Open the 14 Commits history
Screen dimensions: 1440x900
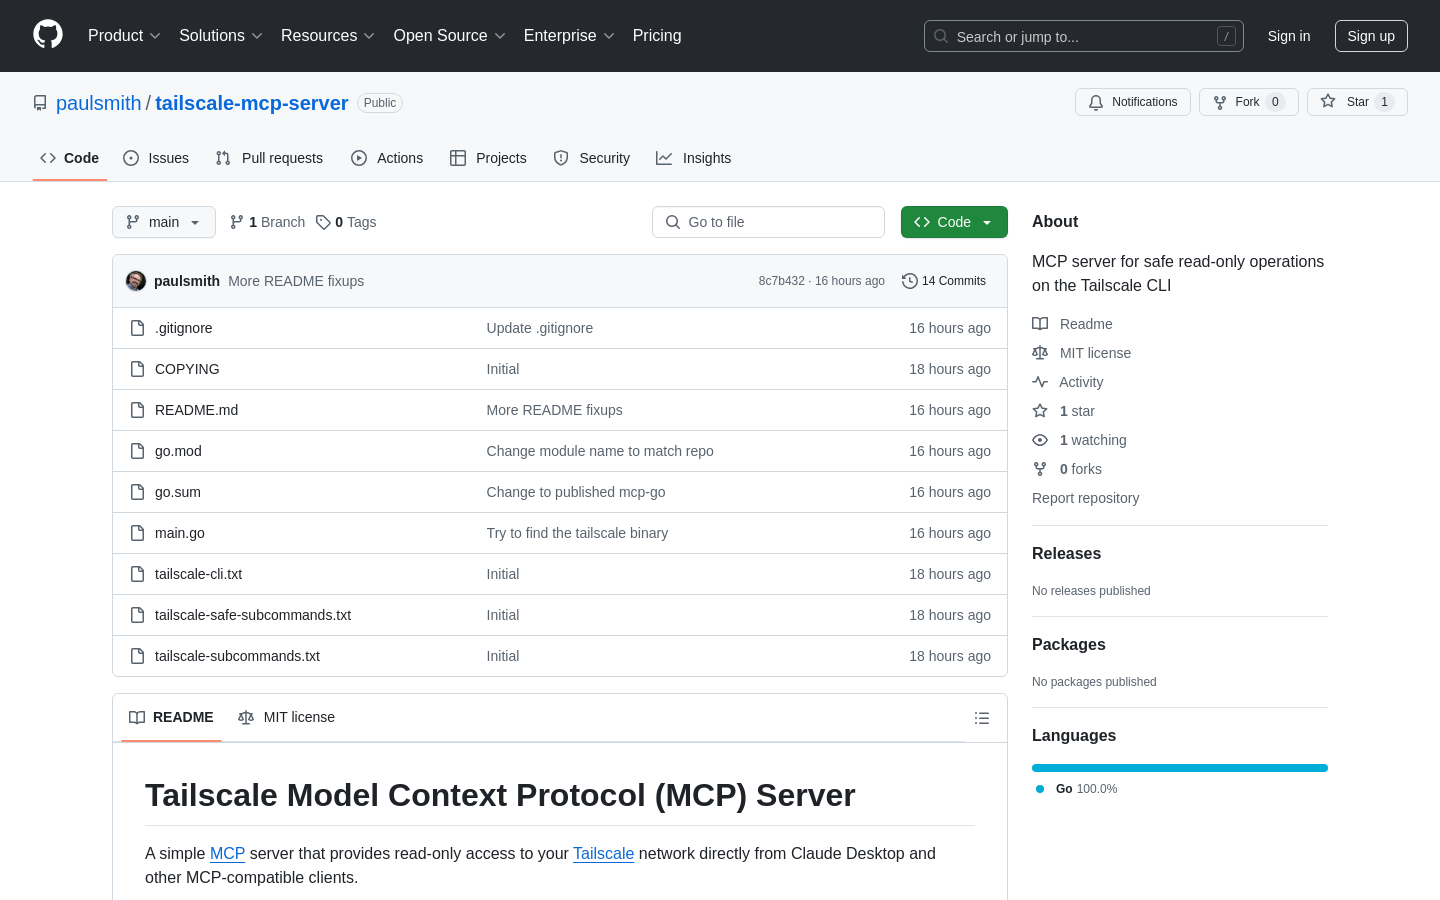click(x=943, y=281)
